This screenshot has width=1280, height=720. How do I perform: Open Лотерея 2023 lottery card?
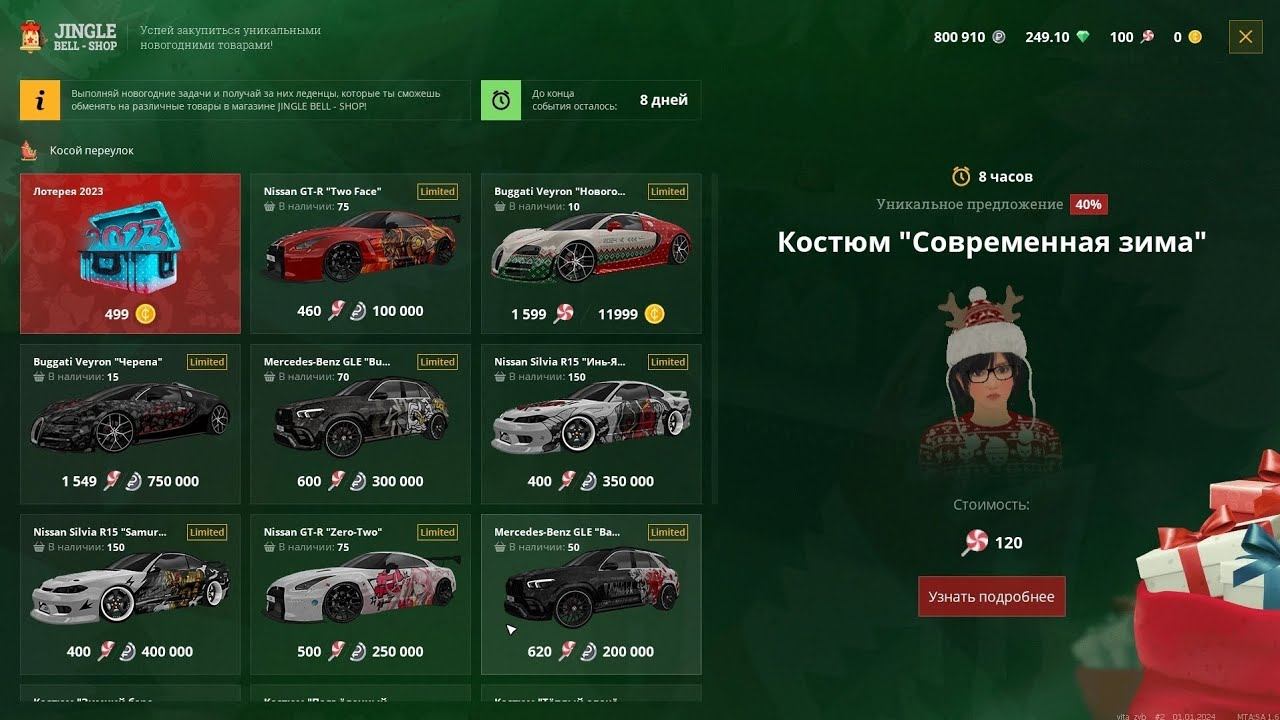pyautogui.click(x=130, y=254)
